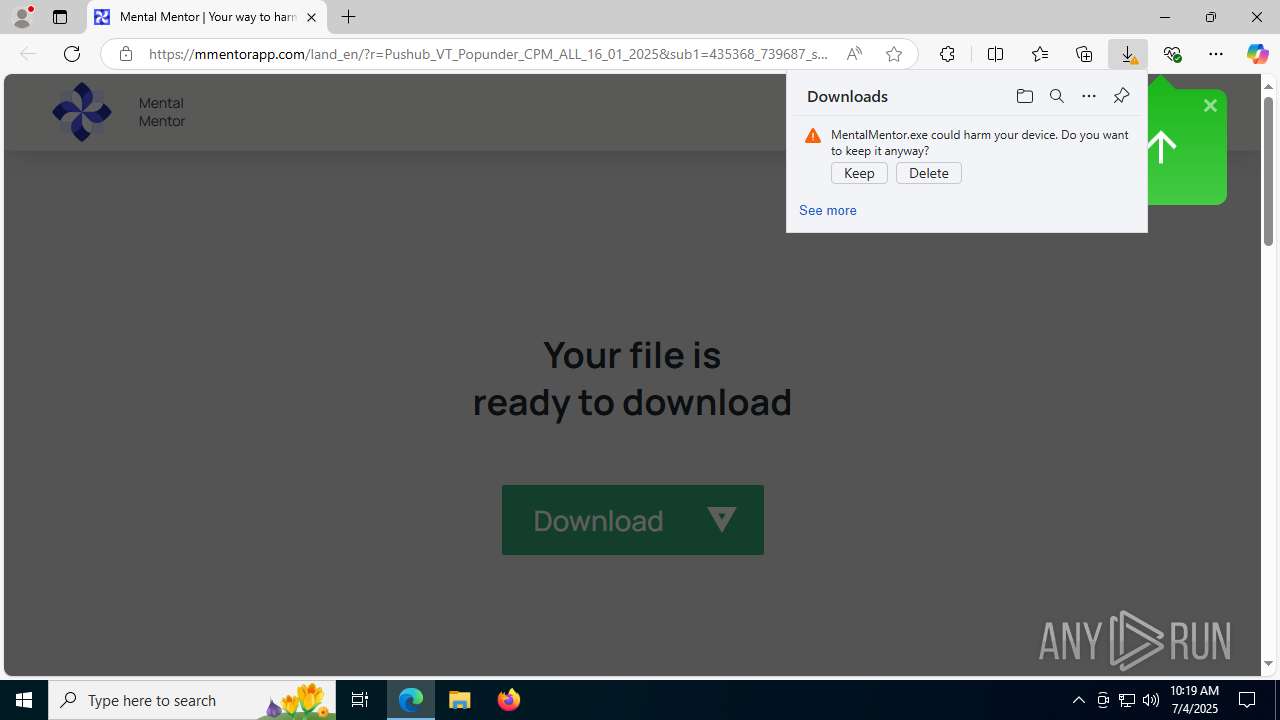Search downloads with magnifier icon
This screenshot has height=720, width=1280.
coord(1056,96)
